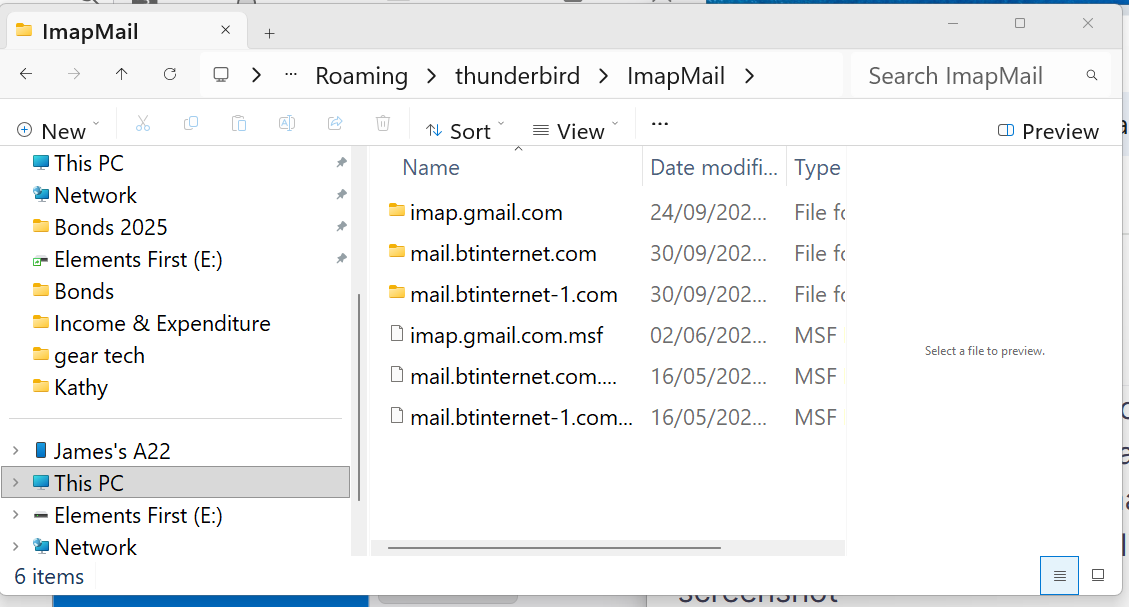
Task: Open the Bonds folder in sidebar
Action: tap(73, 291)
